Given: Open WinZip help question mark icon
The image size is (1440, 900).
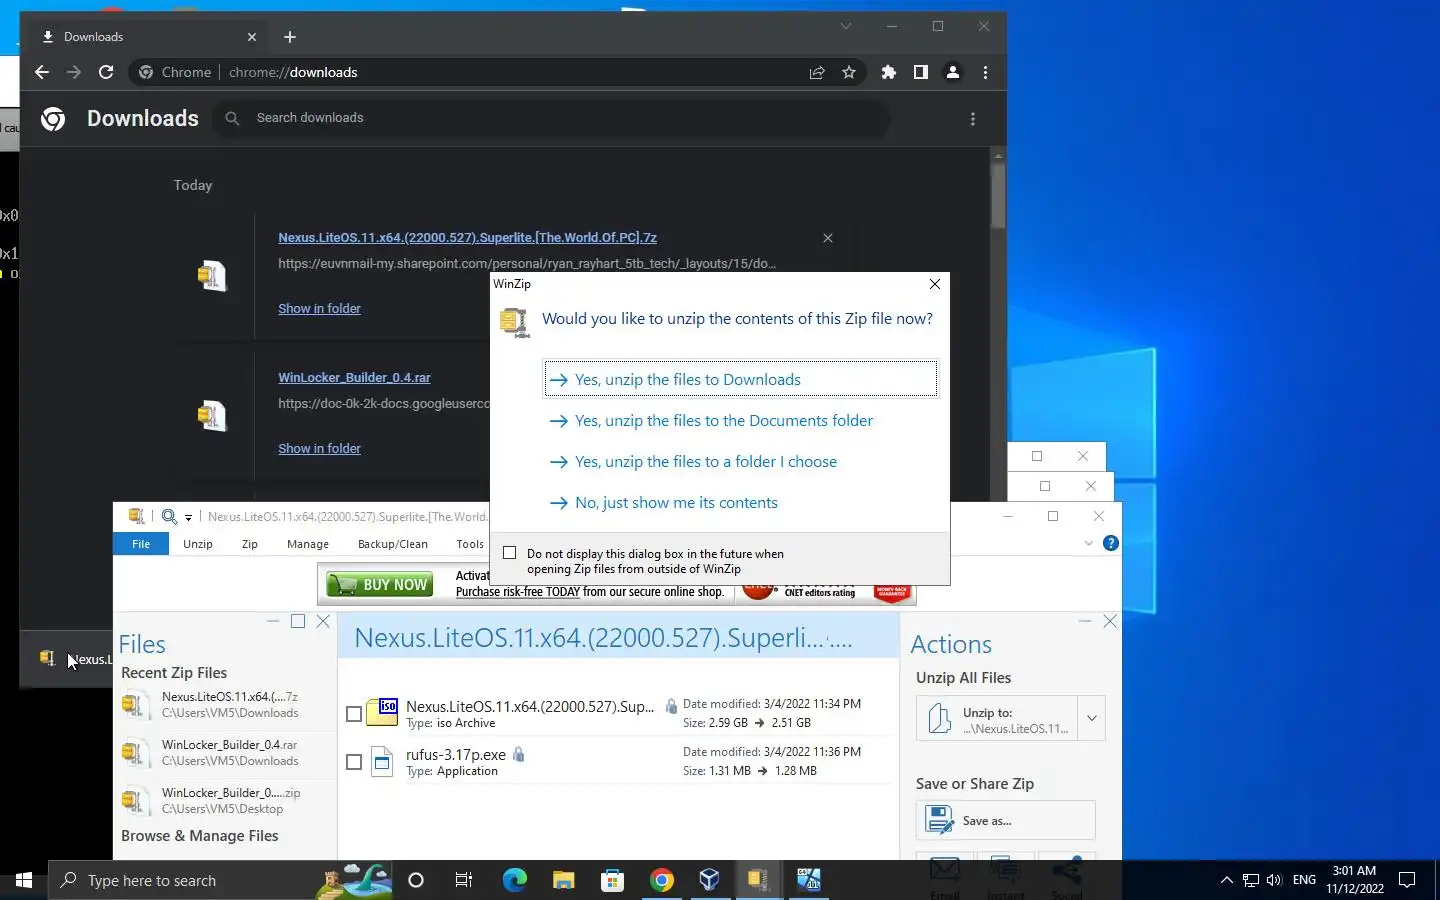Looking at the screenshot, I should point(1110,543).
